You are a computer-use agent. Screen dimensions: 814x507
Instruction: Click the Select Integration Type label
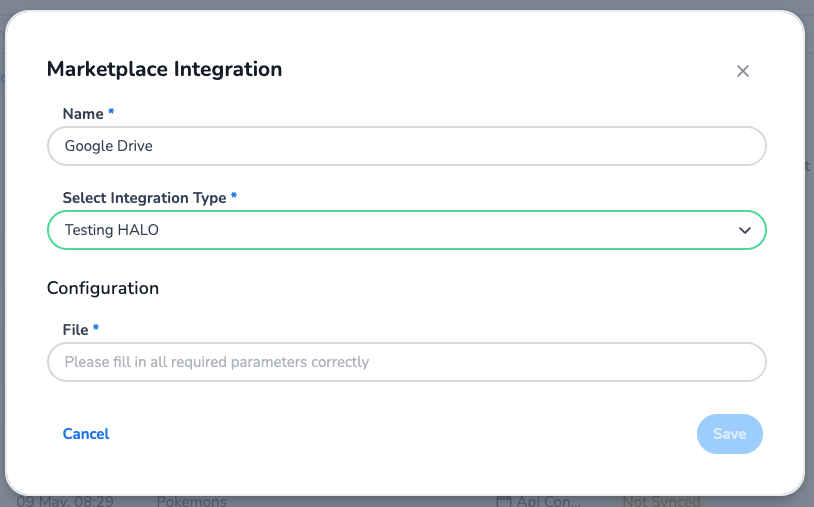tap(144, 198)
